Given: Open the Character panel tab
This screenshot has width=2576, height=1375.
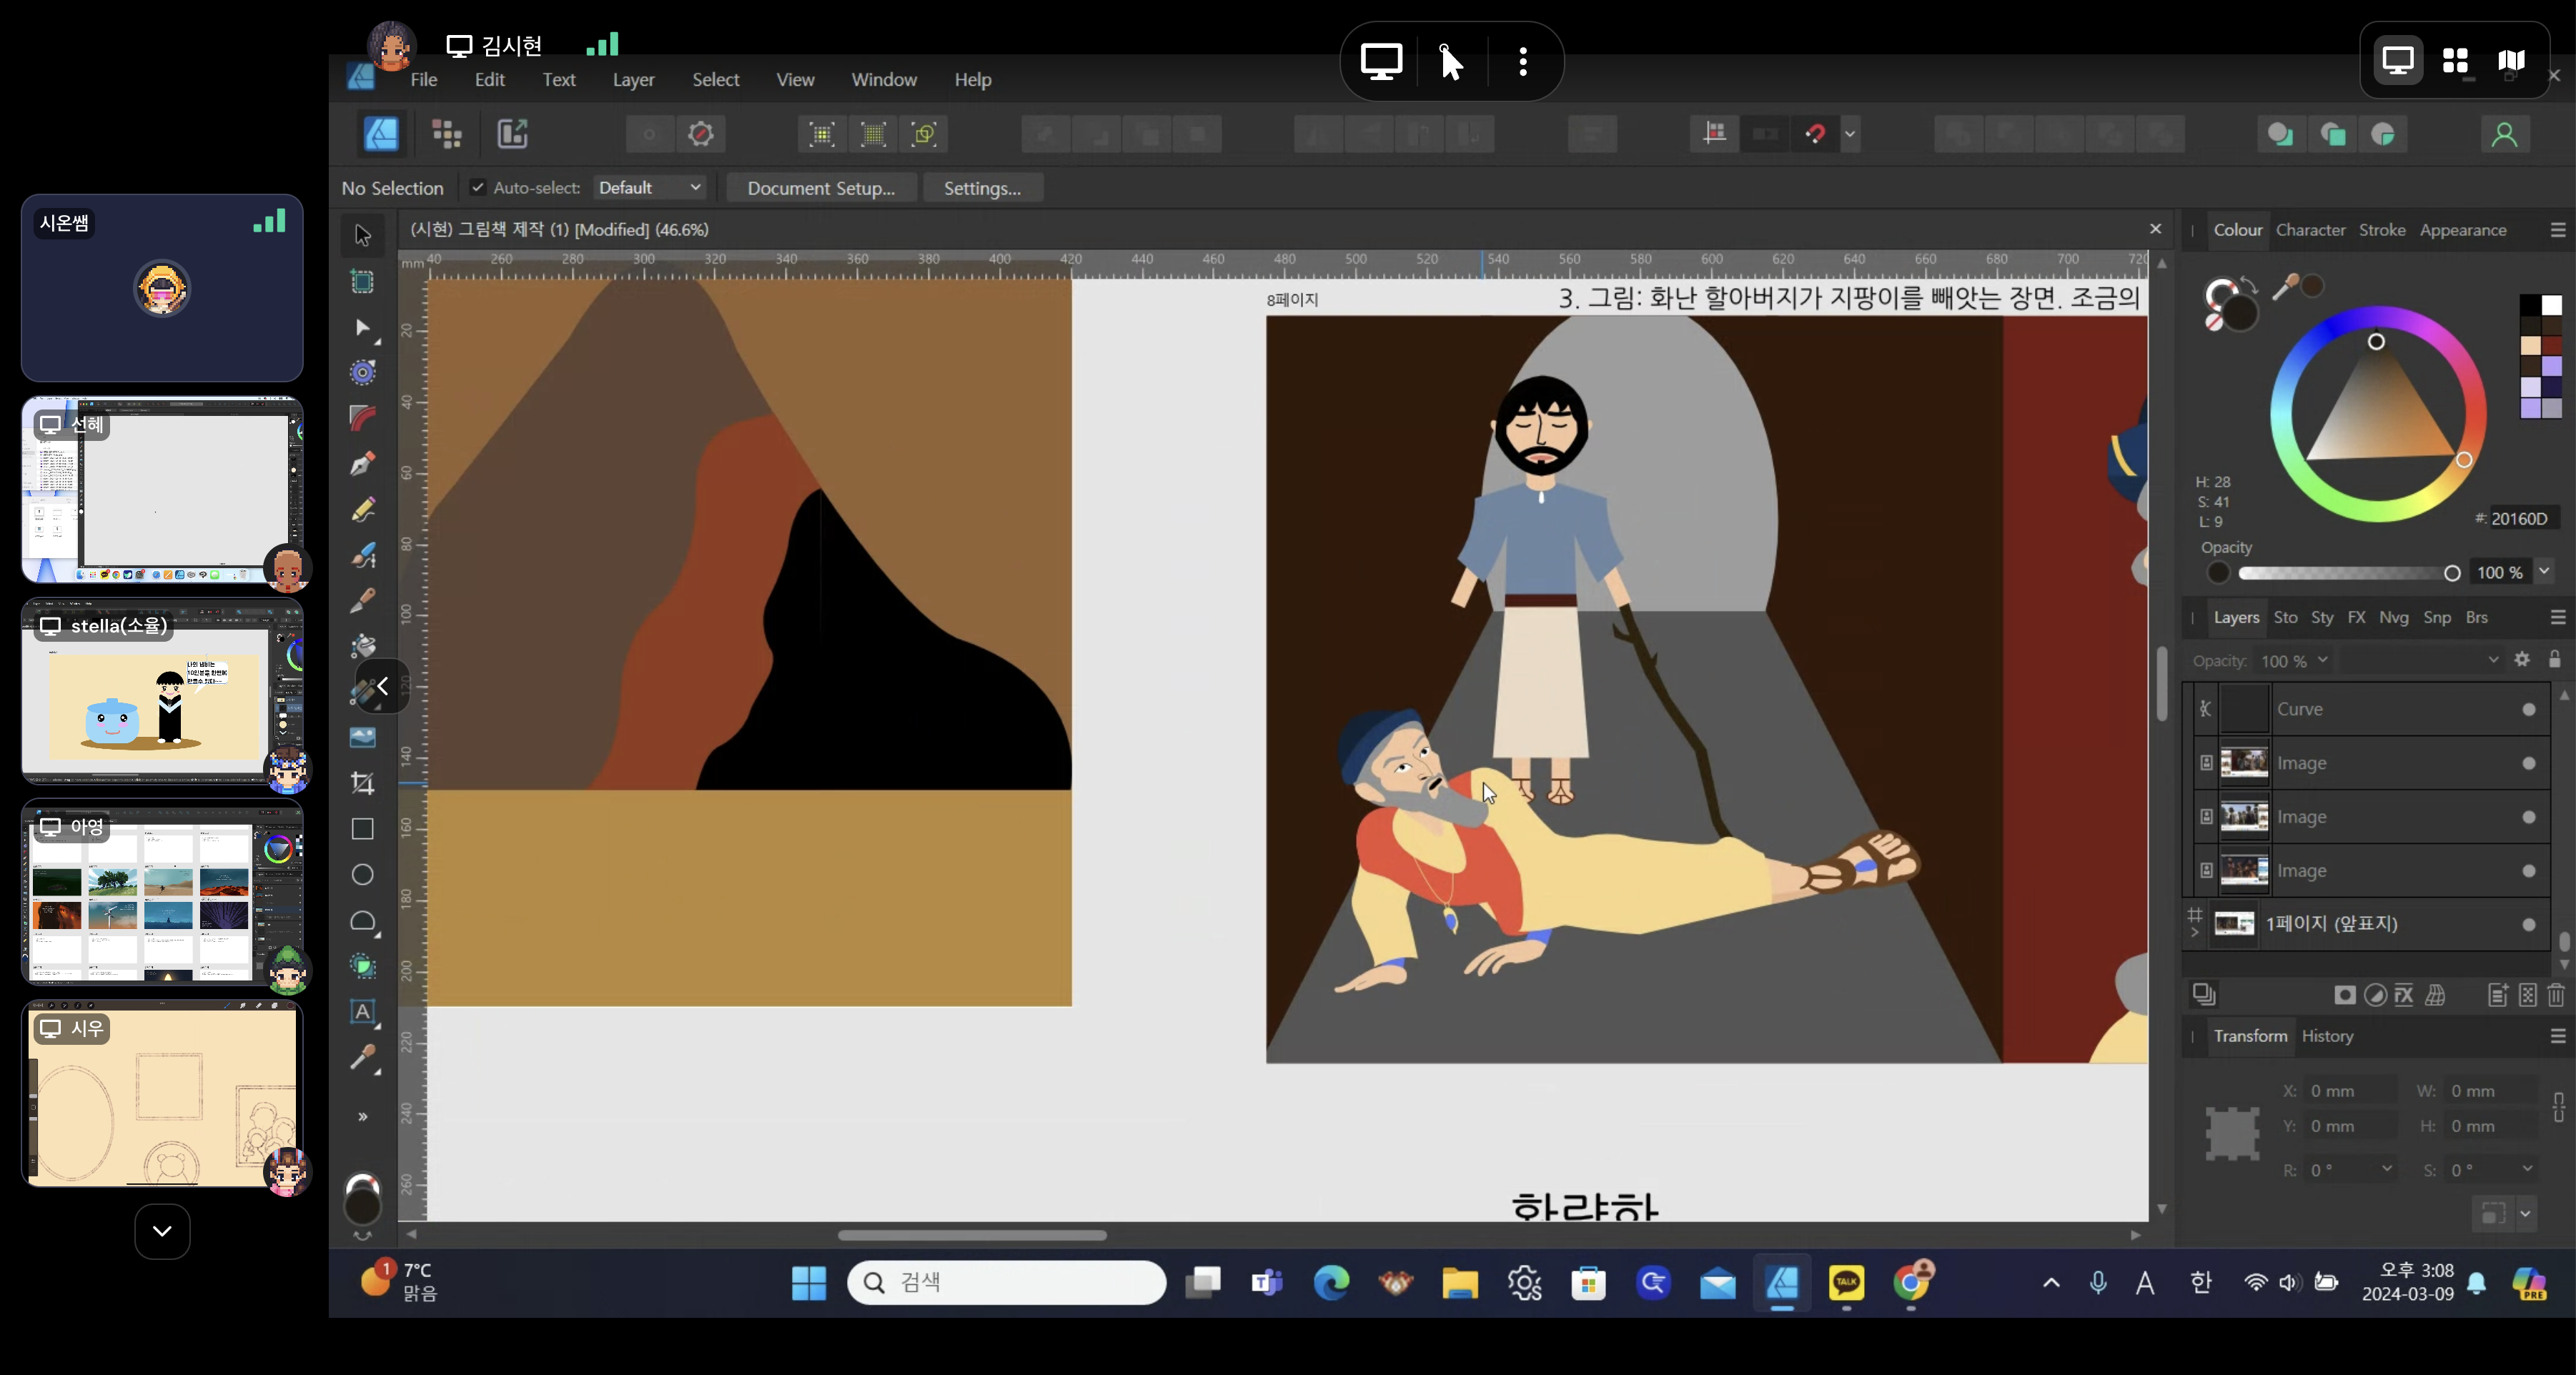Looking at the screenshot, I should tap(2310, 230).
